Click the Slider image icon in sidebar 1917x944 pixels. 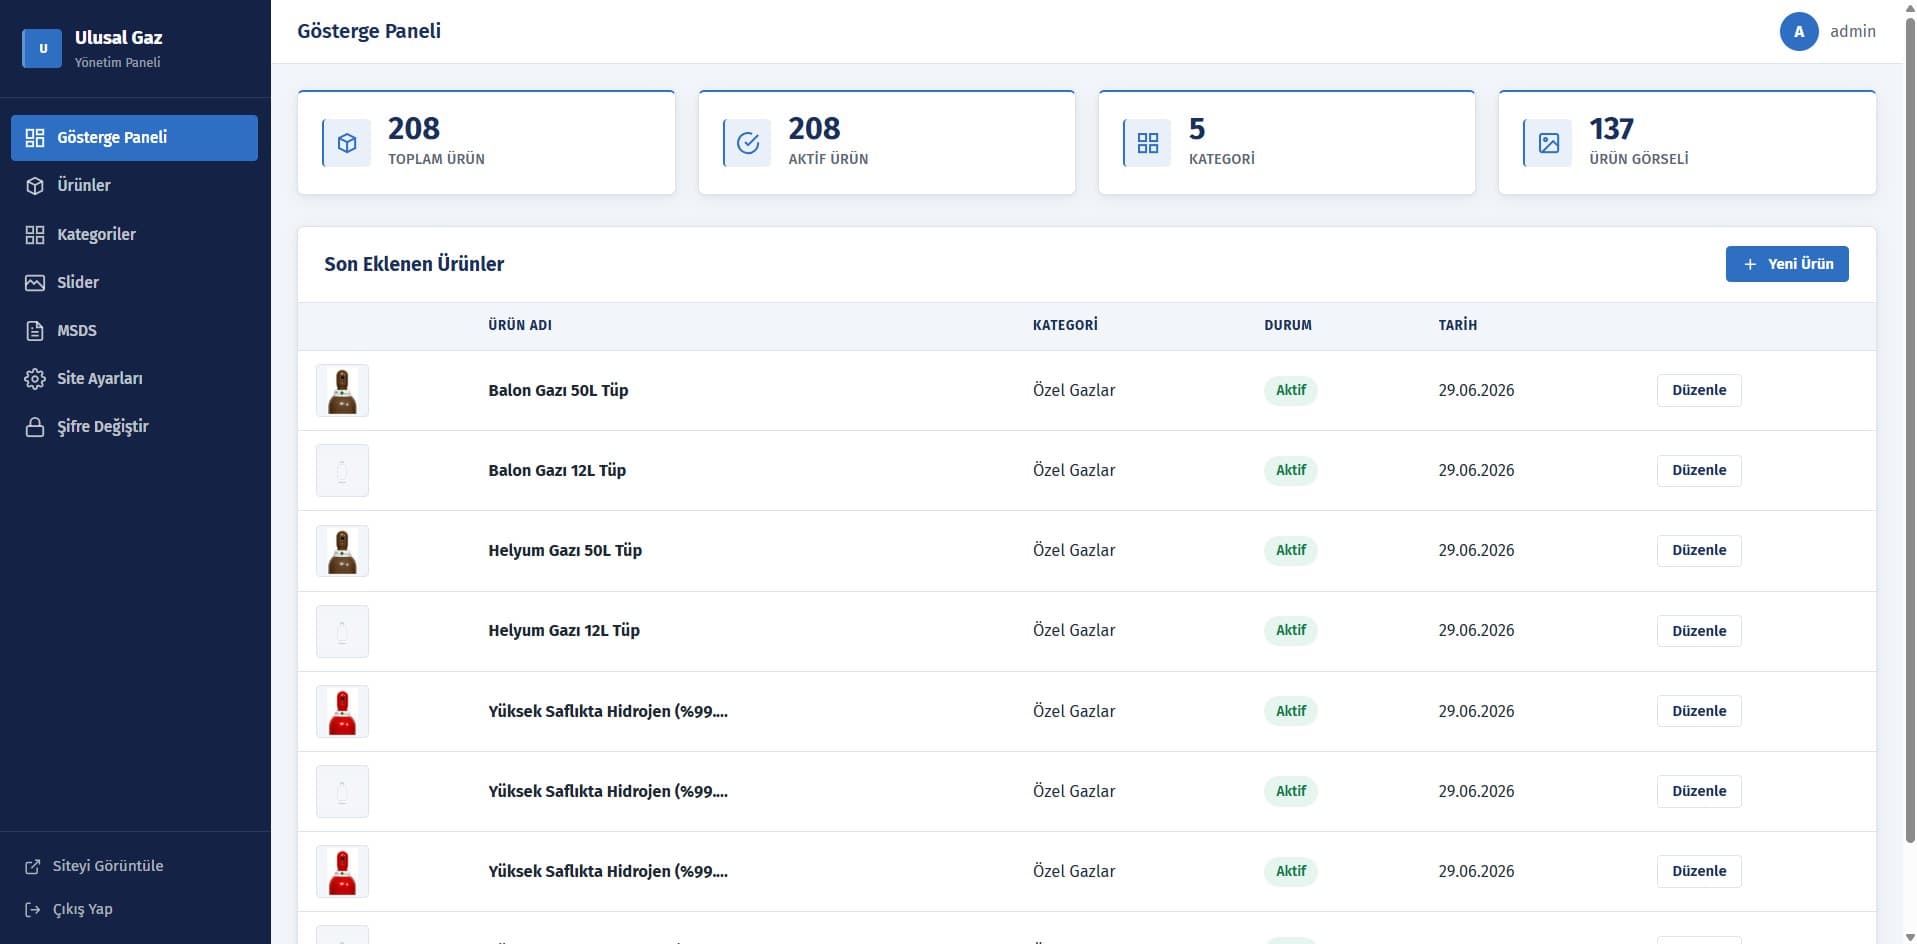click(35, 283)
